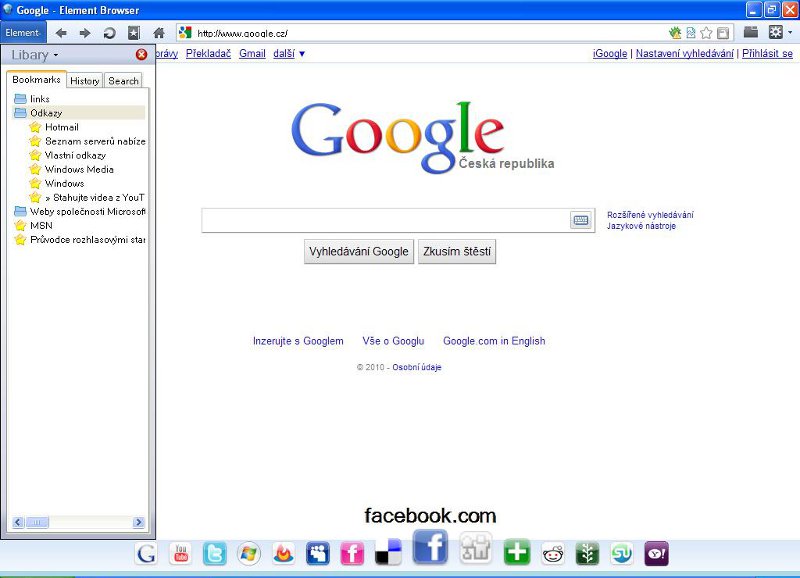Open MySpace from the dock

pyautogui.click(x=317, y=554)
